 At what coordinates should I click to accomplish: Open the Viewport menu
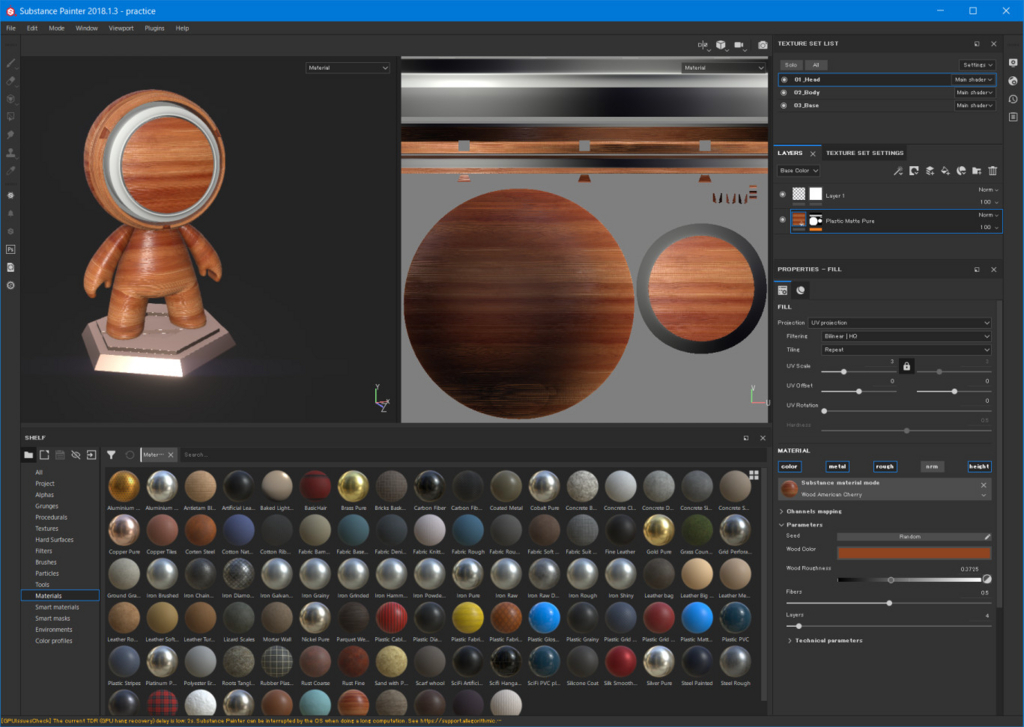[x=121, y=28]
